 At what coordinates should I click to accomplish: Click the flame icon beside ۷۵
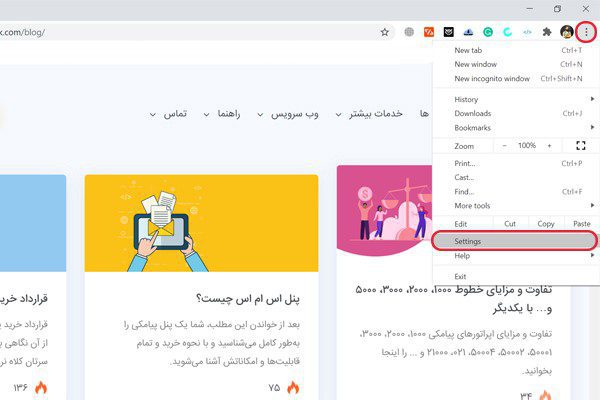(x=293, y=387)
